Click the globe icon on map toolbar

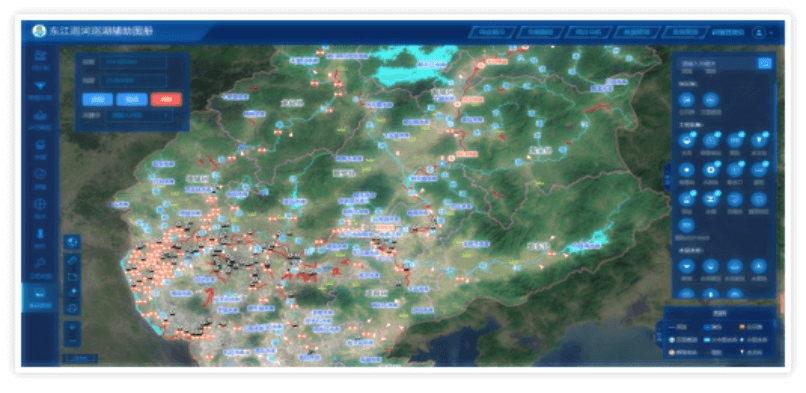[x=72, y=242]
